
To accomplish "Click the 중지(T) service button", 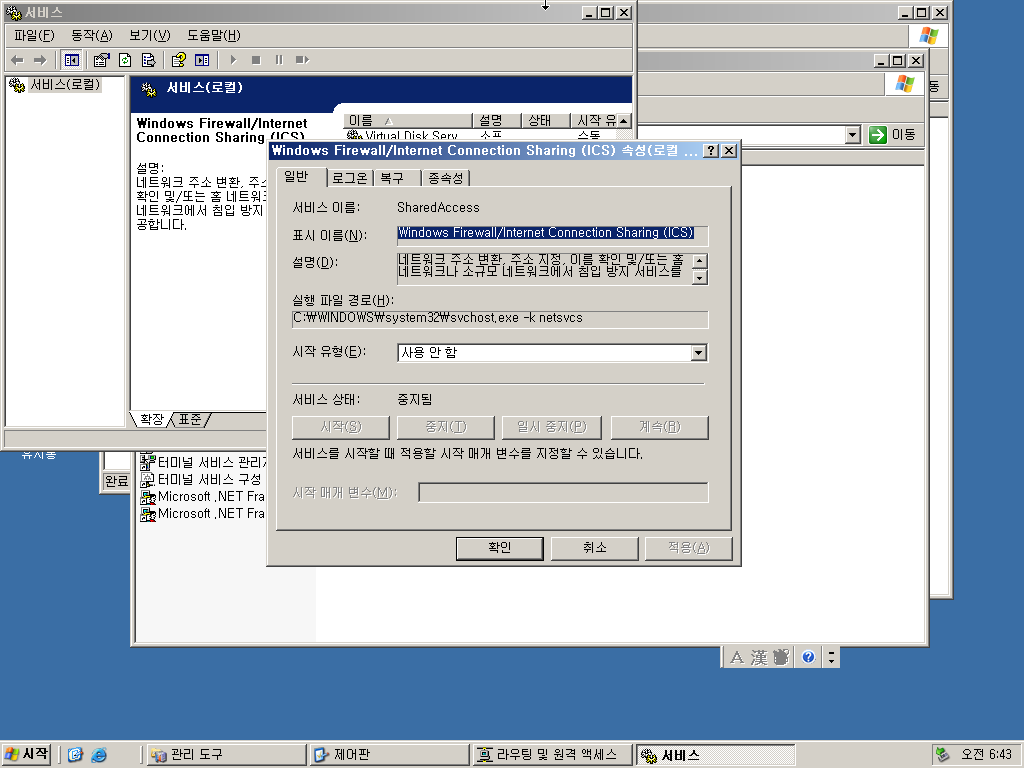I will (x=446, y=427).
